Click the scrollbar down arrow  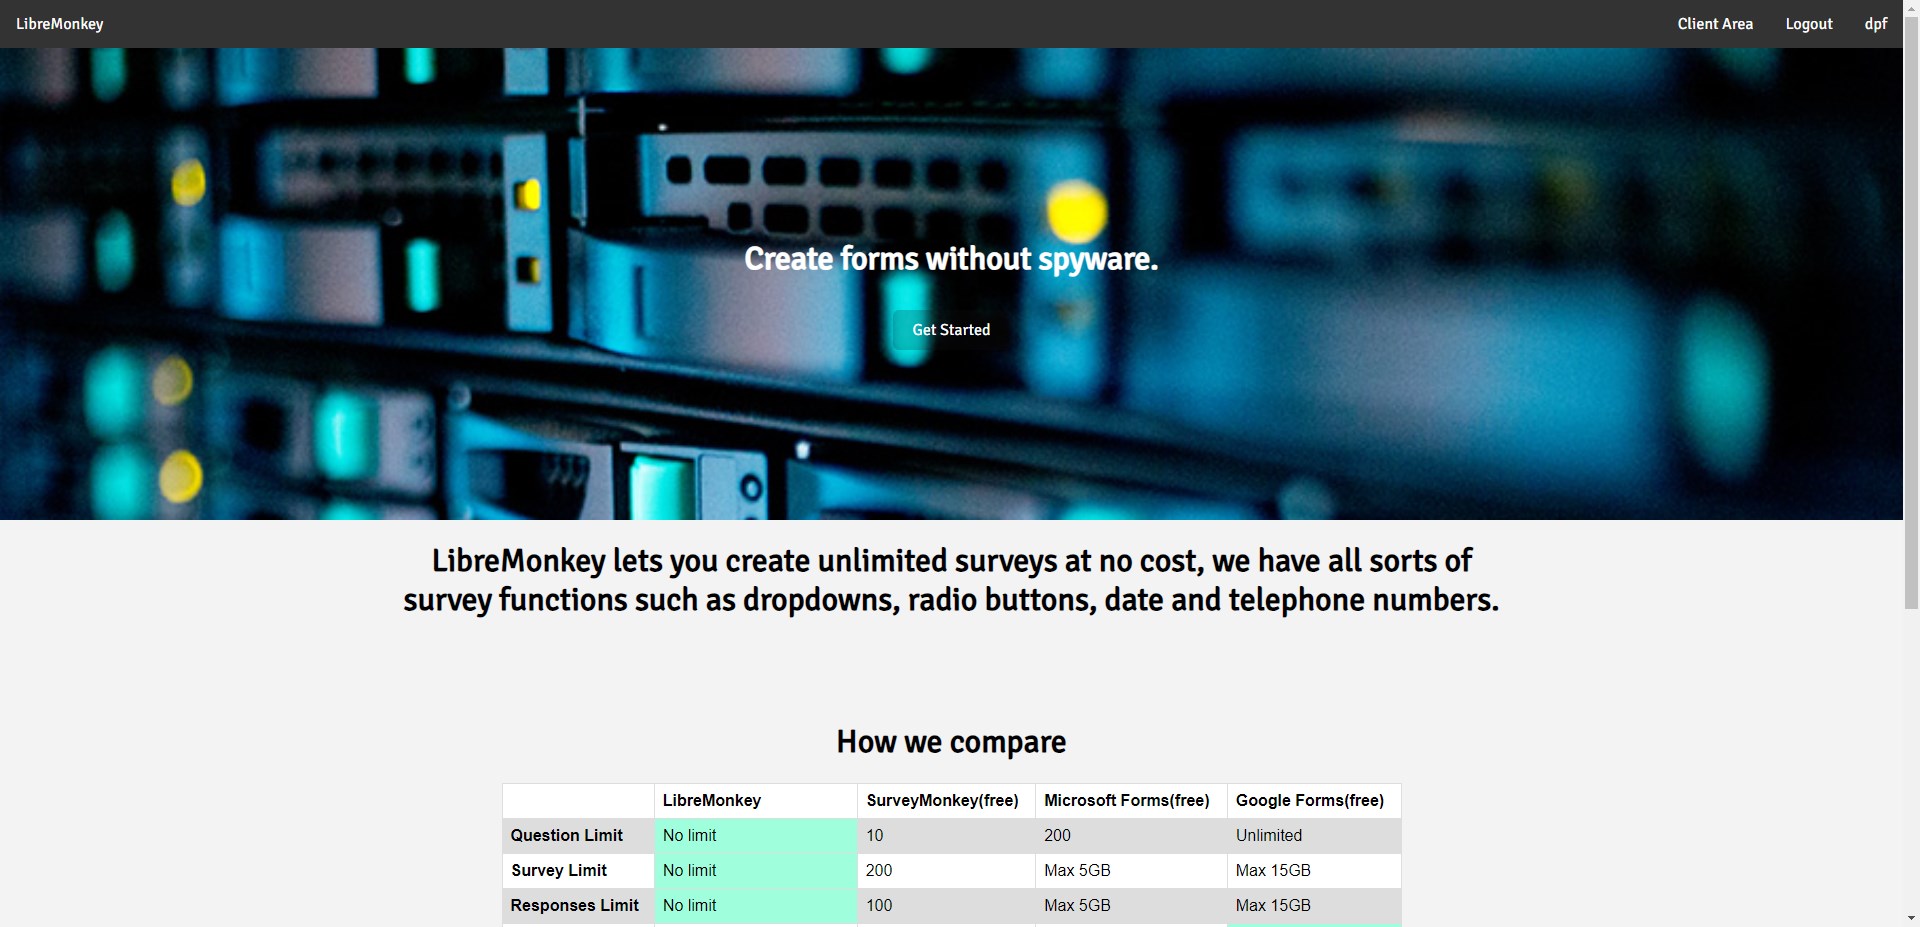1911,918
